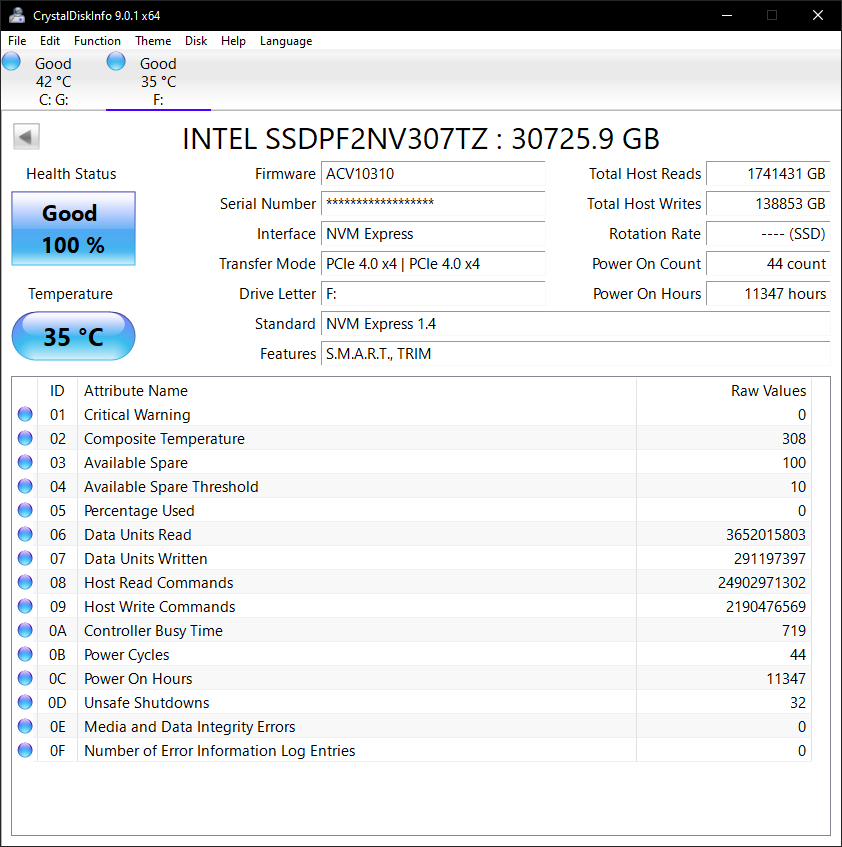Viewport: 842px width, 847px height.
Task: Click the Features field S.M.A.R.T., TRIM
Action: coord(576,354)
